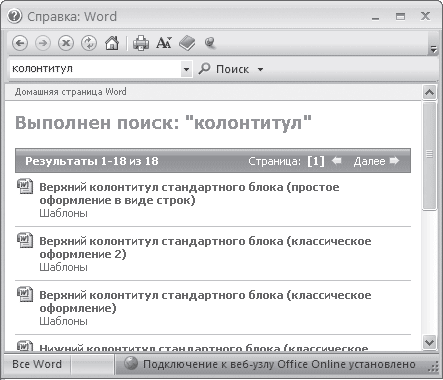Go to previous results page arrow
The width and height of the screenshot is (443, 380).
tap(337, 161)
